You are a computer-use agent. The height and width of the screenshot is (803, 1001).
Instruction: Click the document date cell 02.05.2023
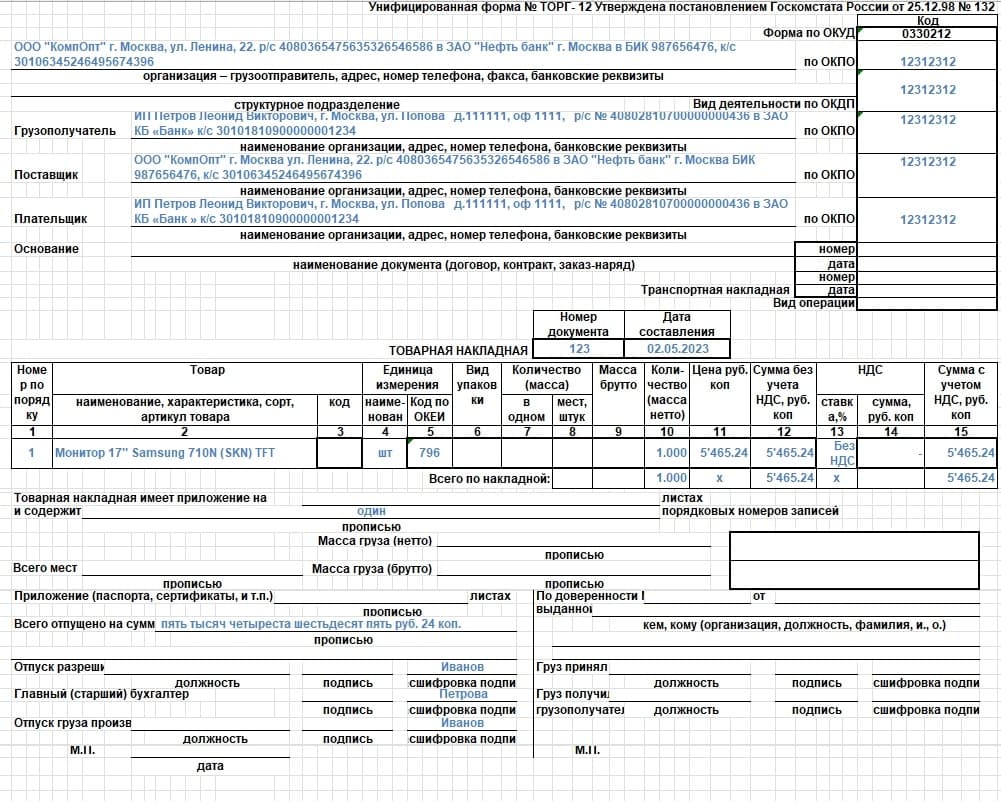(677, 349)
